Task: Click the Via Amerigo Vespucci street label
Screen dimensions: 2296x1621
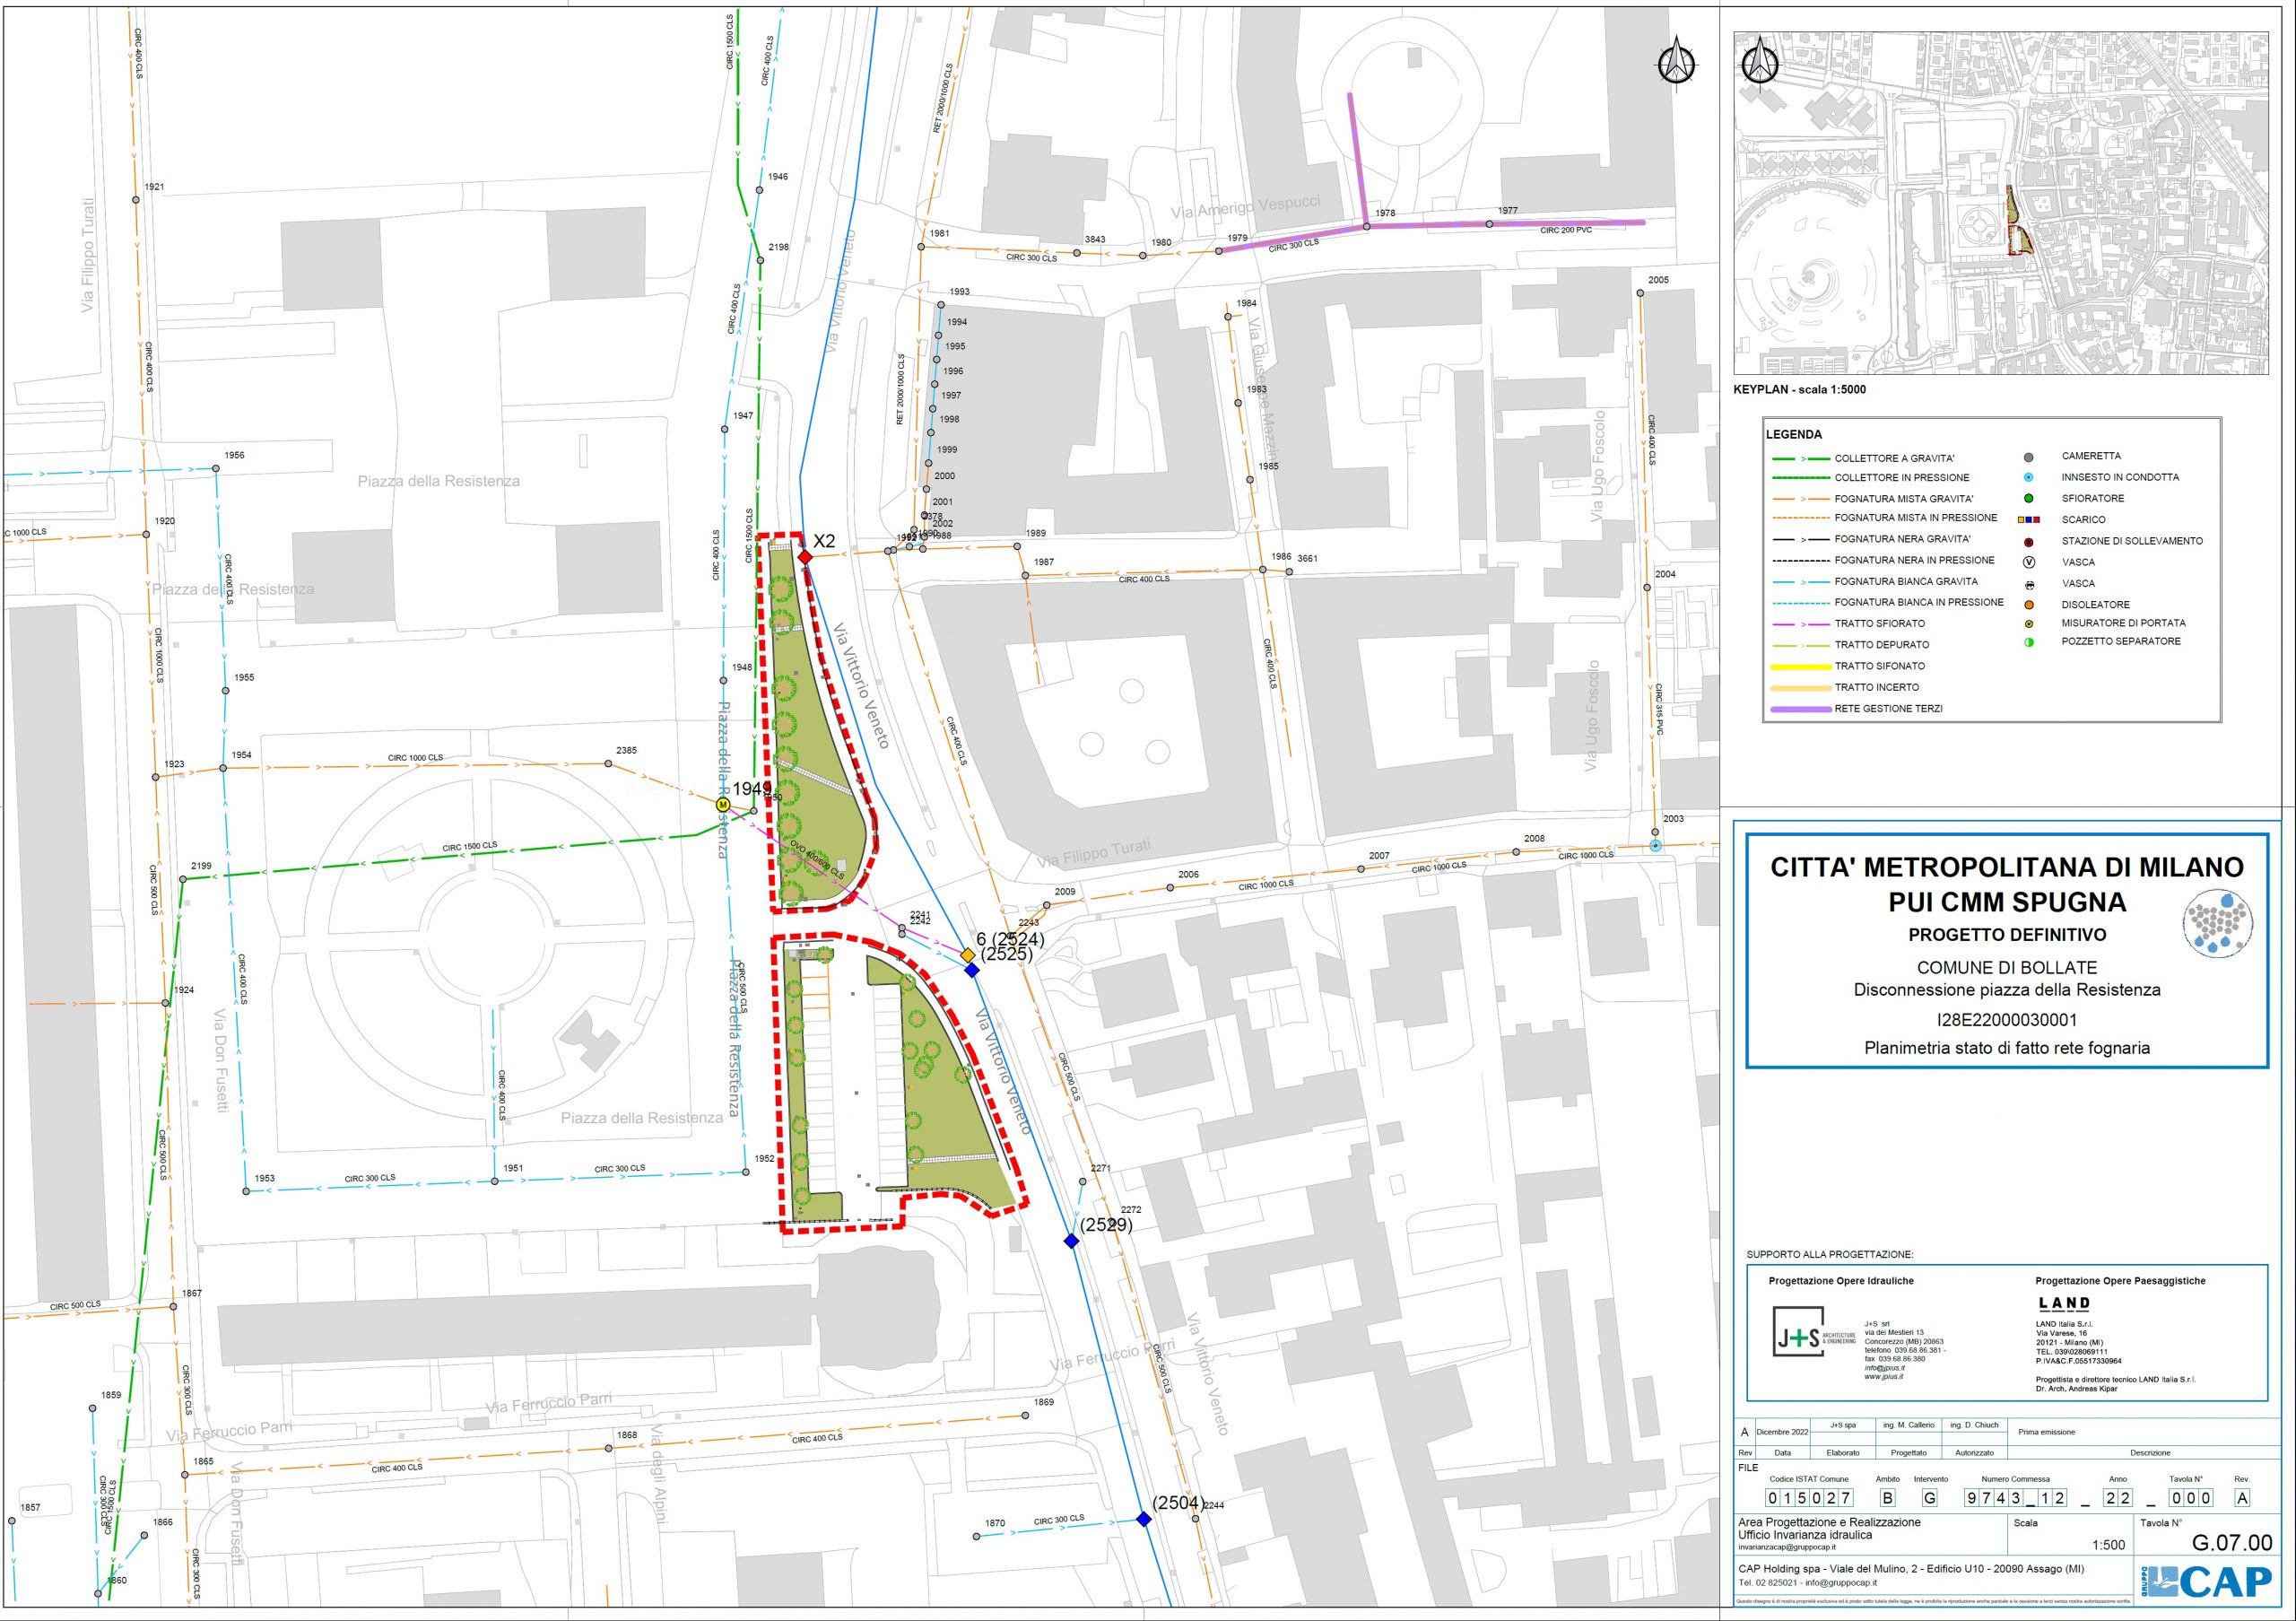Action: 1245,207
